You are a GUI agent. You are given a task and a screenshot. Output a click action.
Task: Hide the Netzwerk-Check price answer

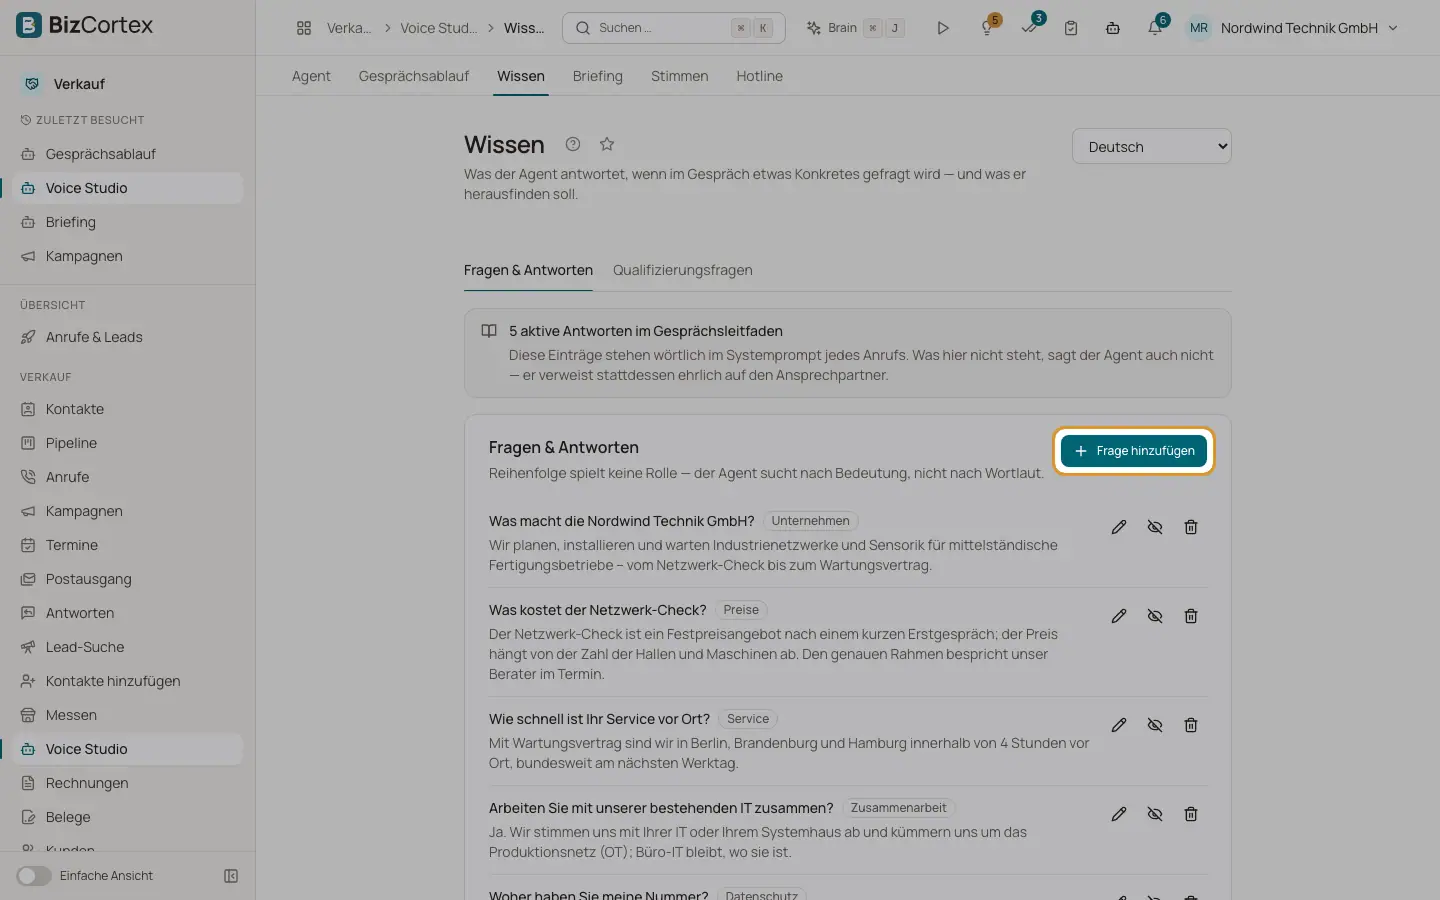coord(1155,616)
